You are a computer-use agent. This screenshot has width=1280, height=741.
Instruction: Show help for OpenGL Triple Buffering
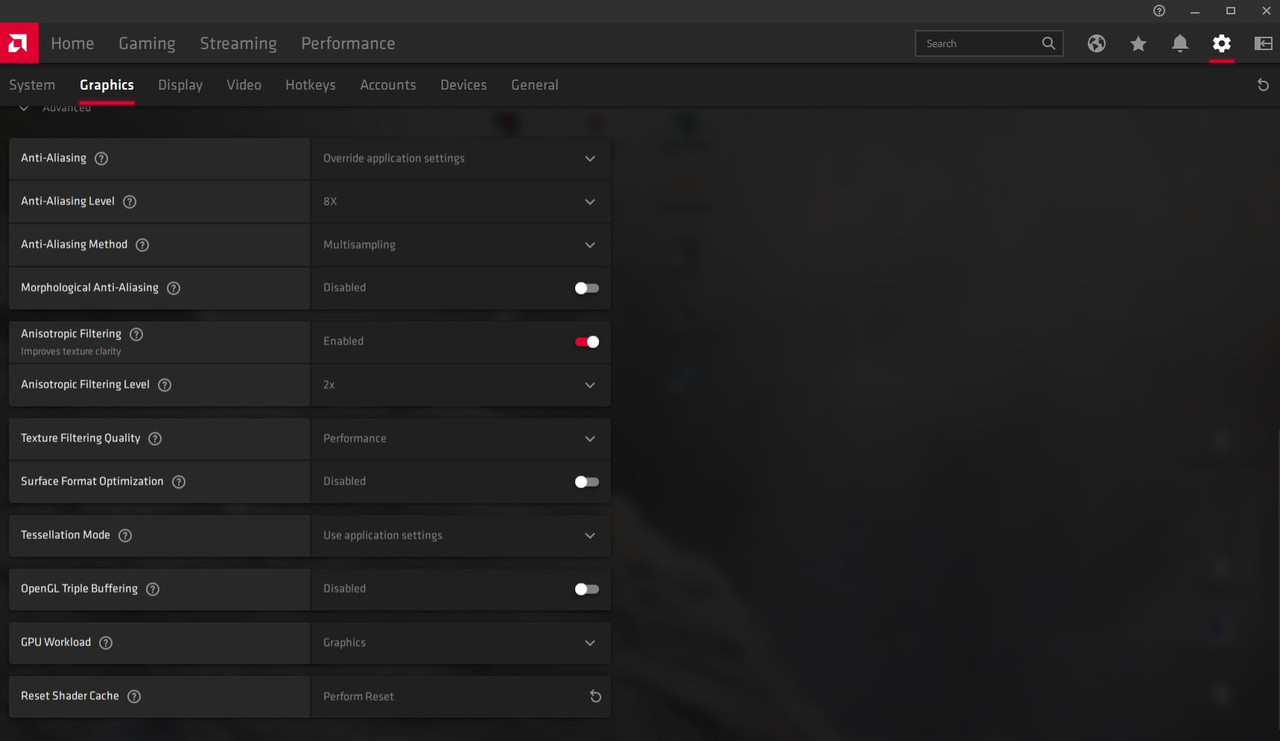click(x=152, y=589)
